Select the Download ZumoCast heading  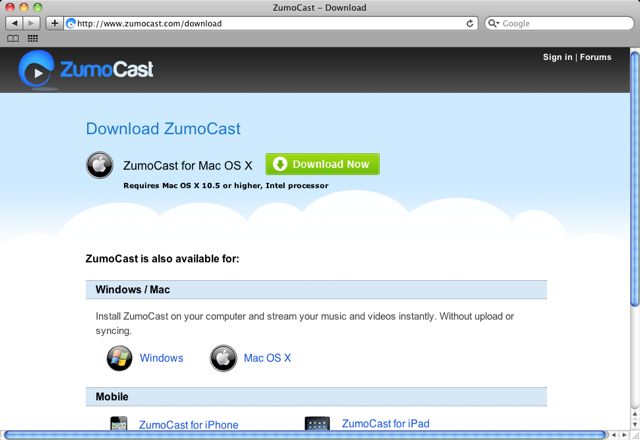(x=163, y=129)
